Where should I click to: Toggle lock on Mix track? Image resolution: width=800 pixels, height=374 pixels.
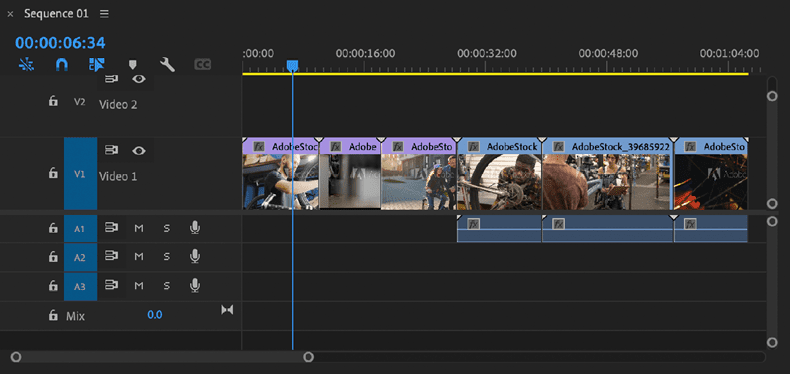53,315
